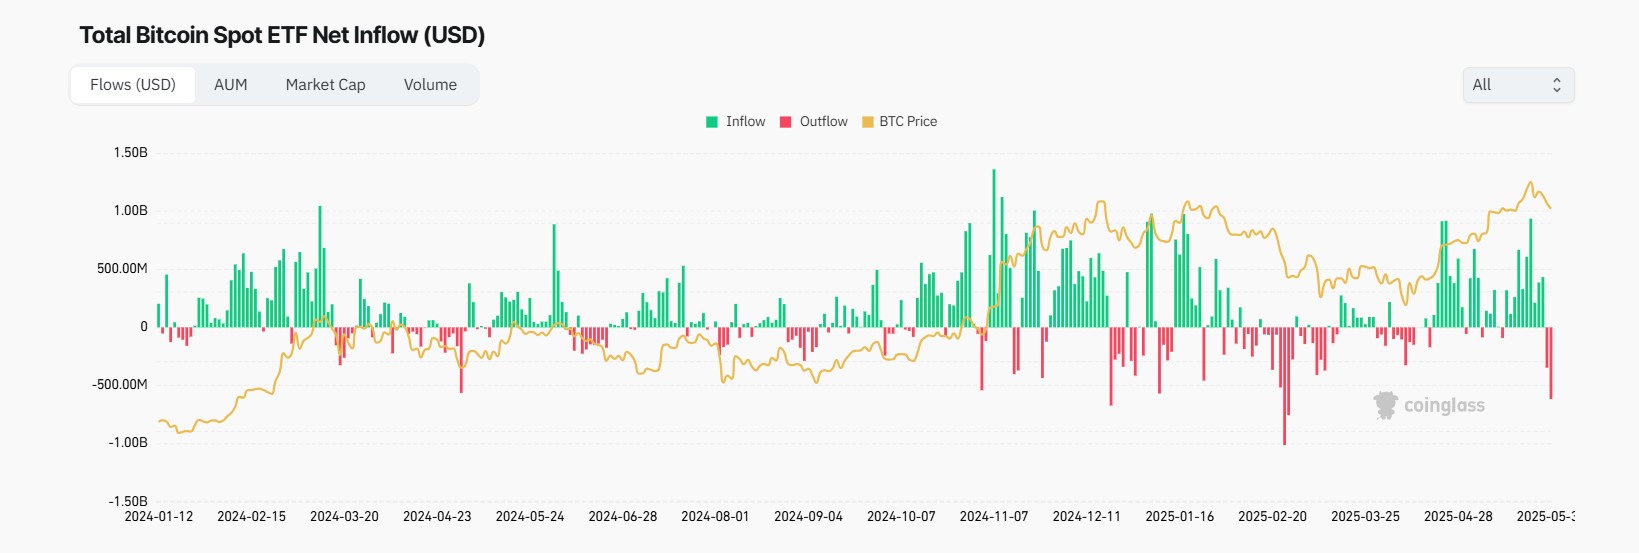Click the tallest green inflow bar
1639x553 pixels.
[x=994, y=250]
